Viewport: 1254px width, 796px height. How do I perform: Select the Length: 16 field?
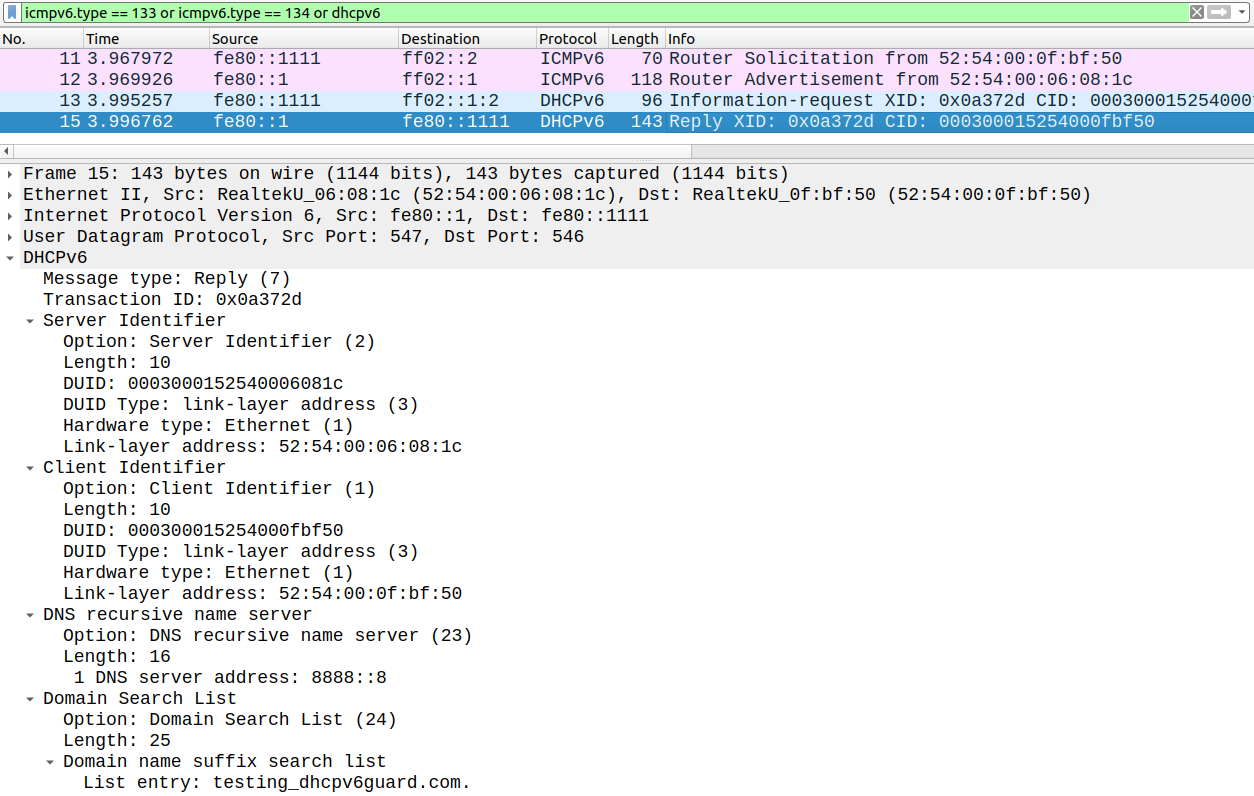click(117, 657)
